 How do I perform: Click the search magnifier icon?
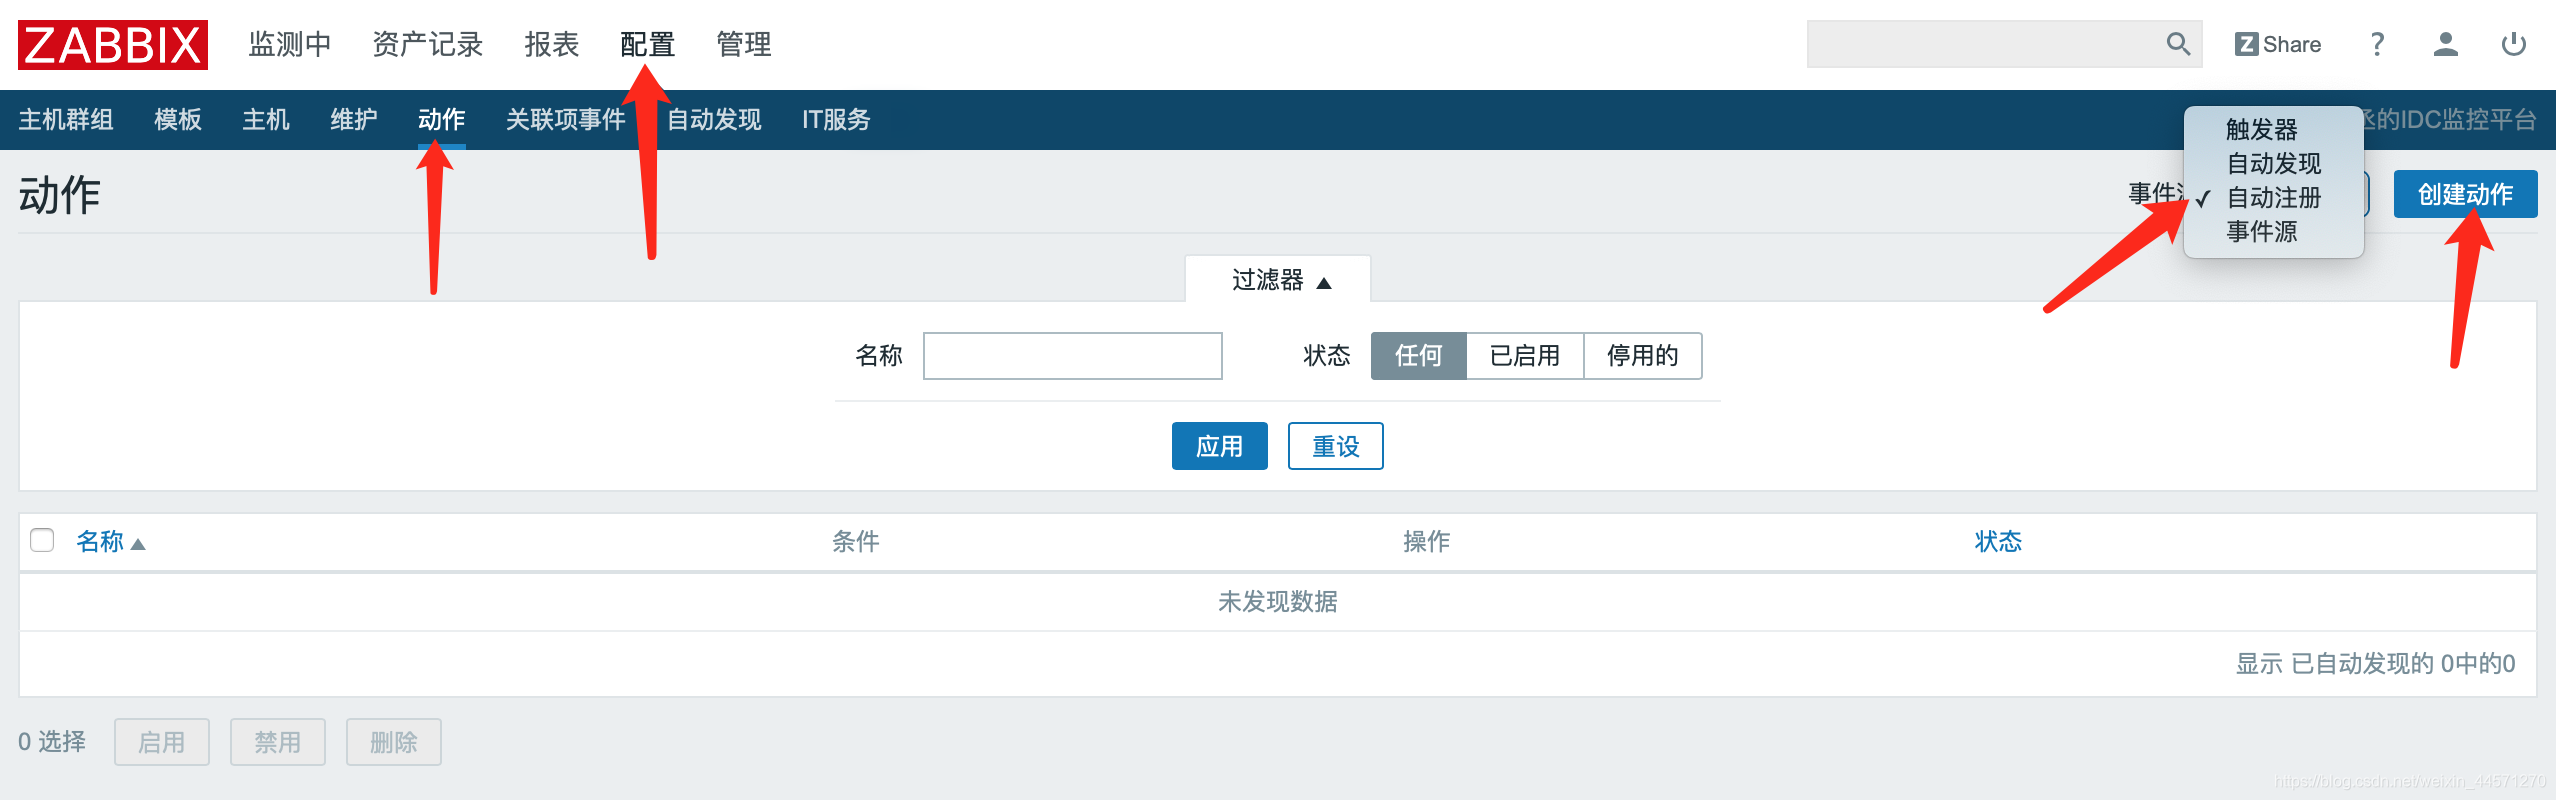(x=2178, y=44)
